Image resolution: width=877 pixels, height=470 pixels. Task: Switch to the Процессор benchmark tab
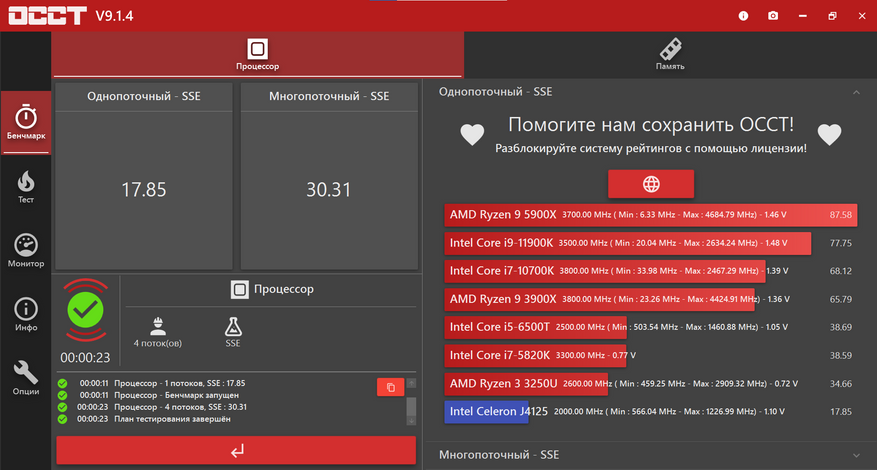point(257,55)
